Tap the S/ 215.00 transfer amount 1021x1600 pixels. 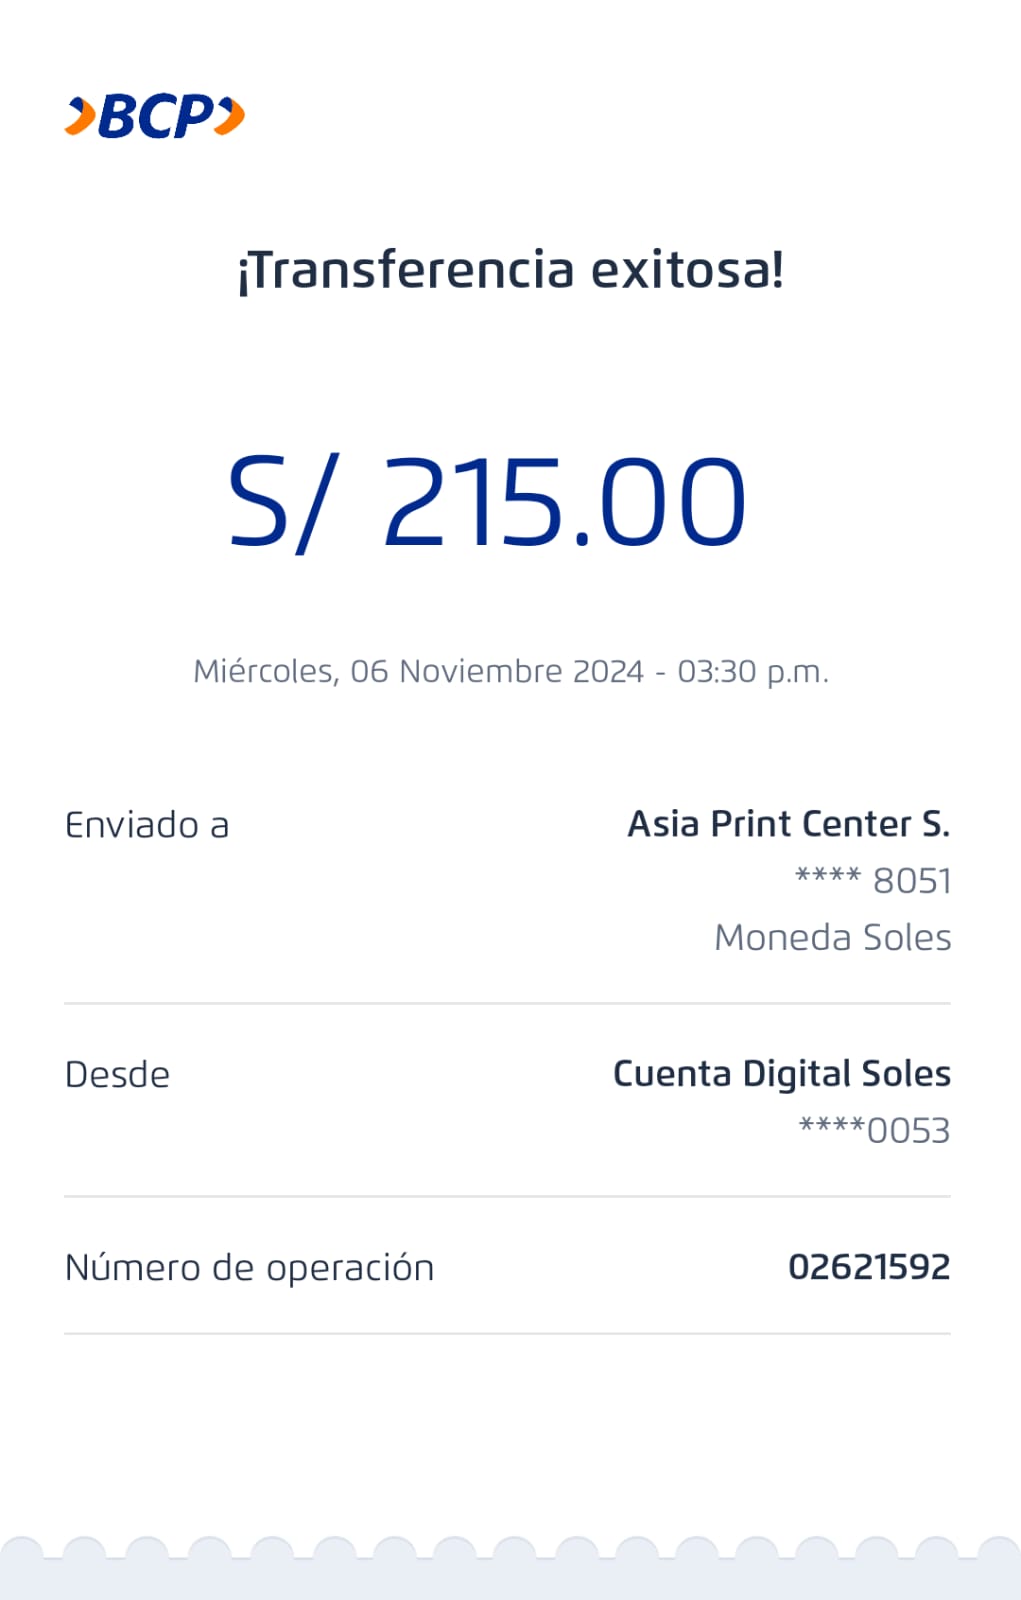coord(487,500)
